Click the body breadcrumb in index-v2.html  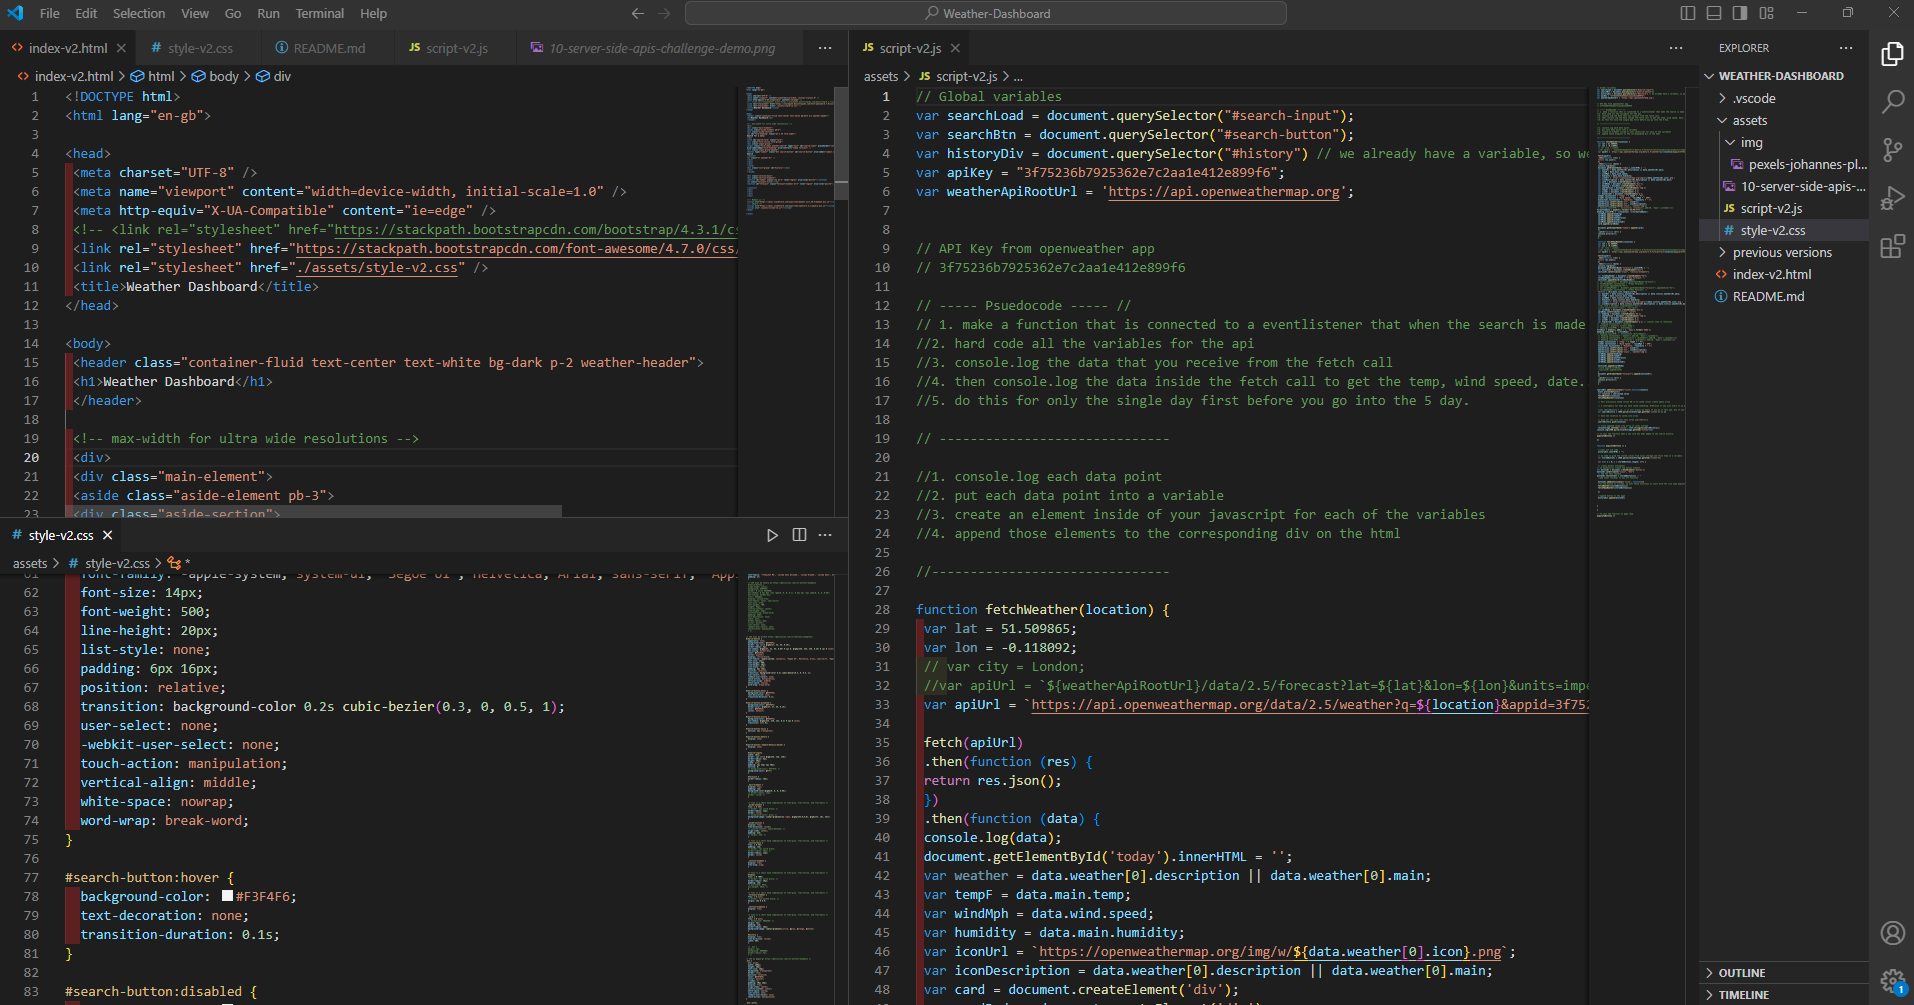click(x=223, y=76)
